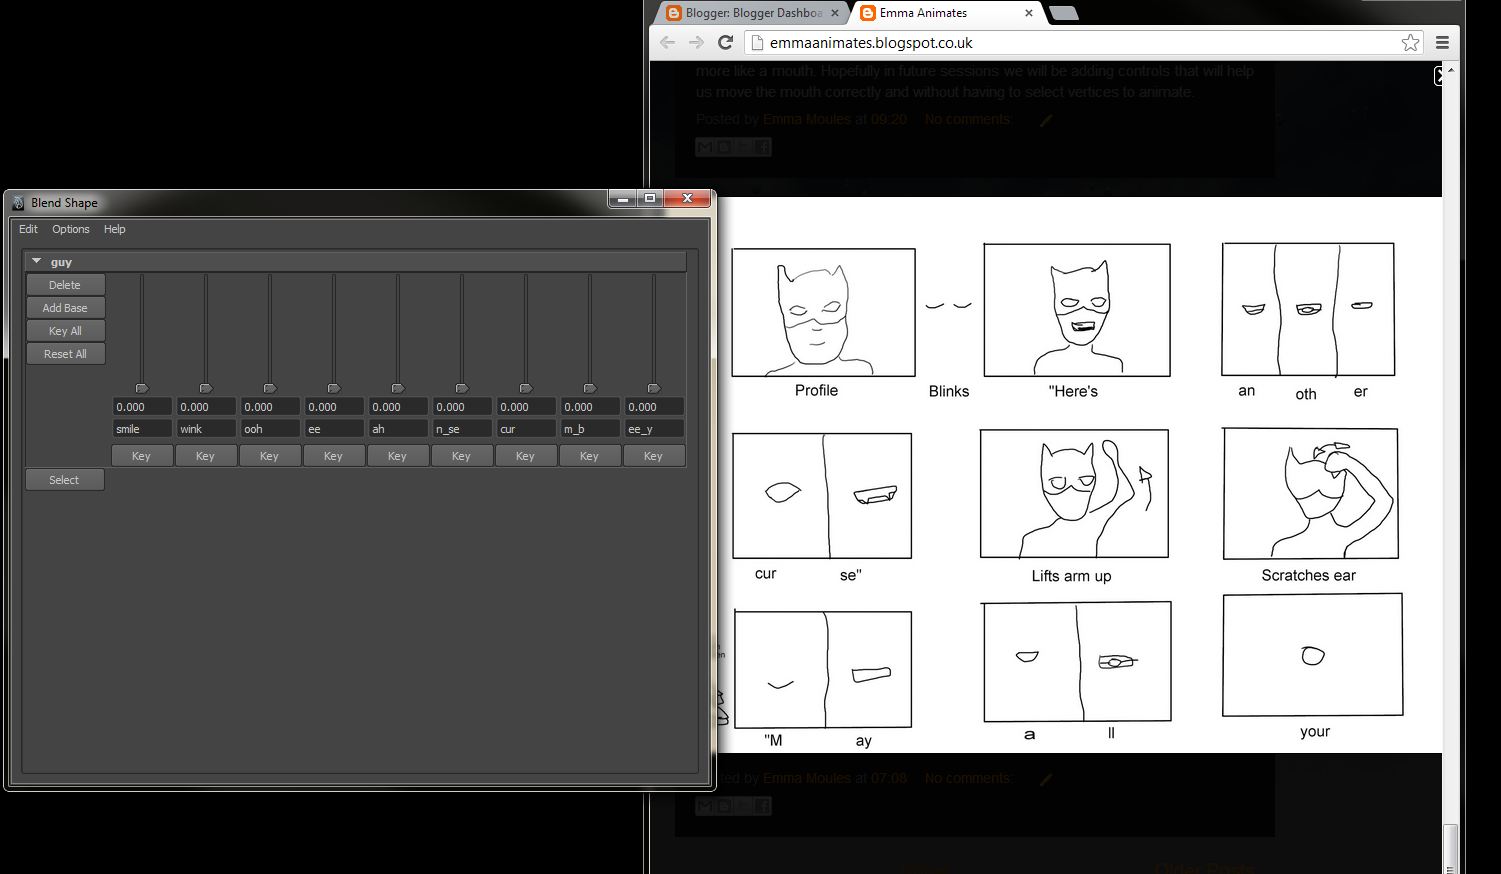Screen dimensions: 1501x874
Task: Click the ee_y target name field
Action: [654, 429]
